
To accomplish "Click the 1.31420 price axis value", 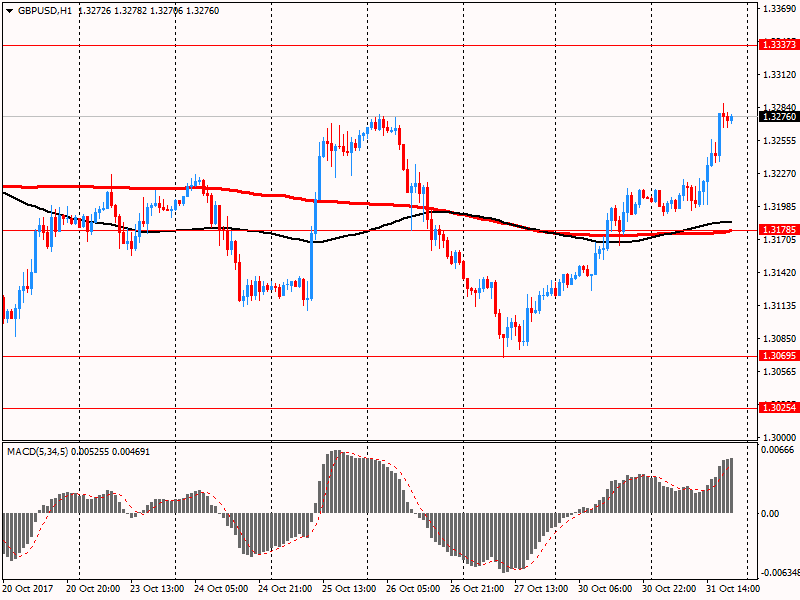I will click(779, 273).
